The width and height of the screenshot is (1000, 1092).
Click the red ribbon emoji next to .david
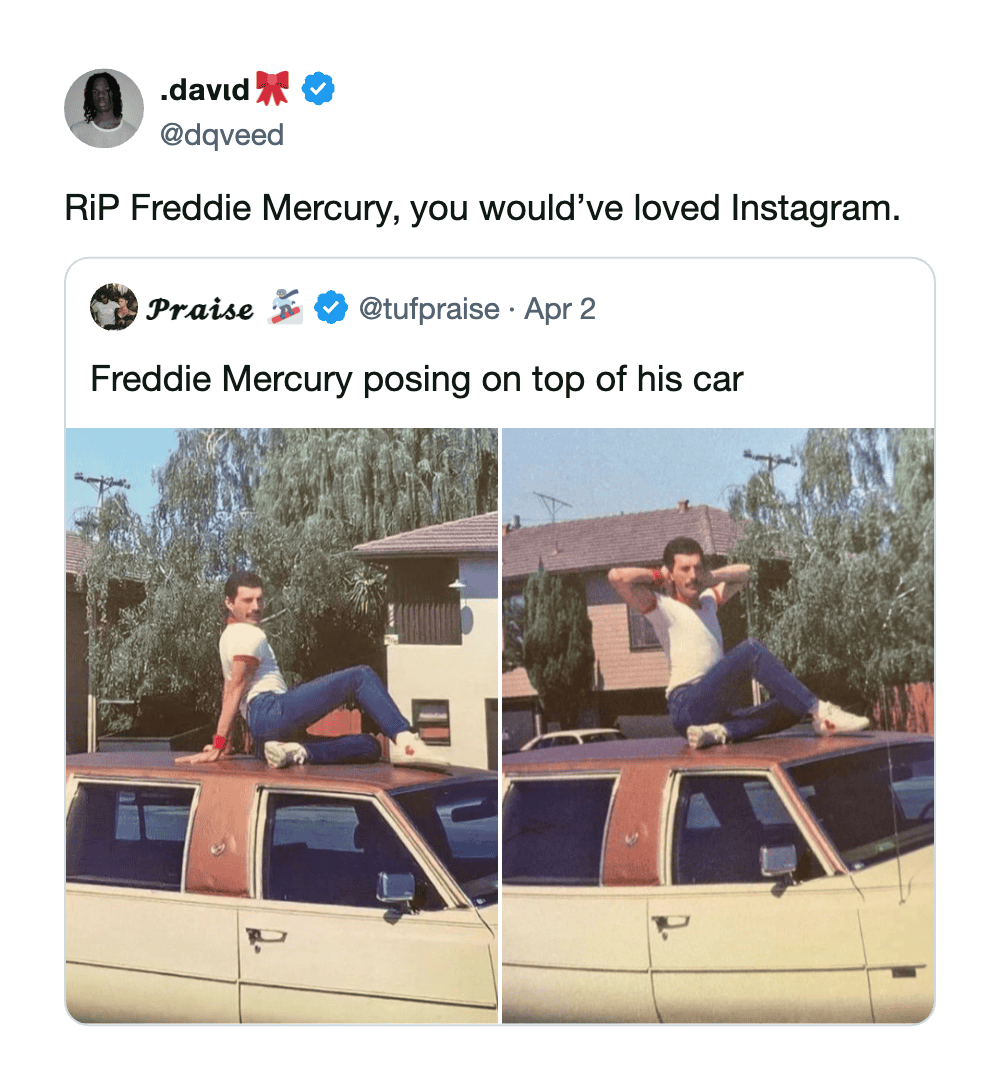point(272,88)
